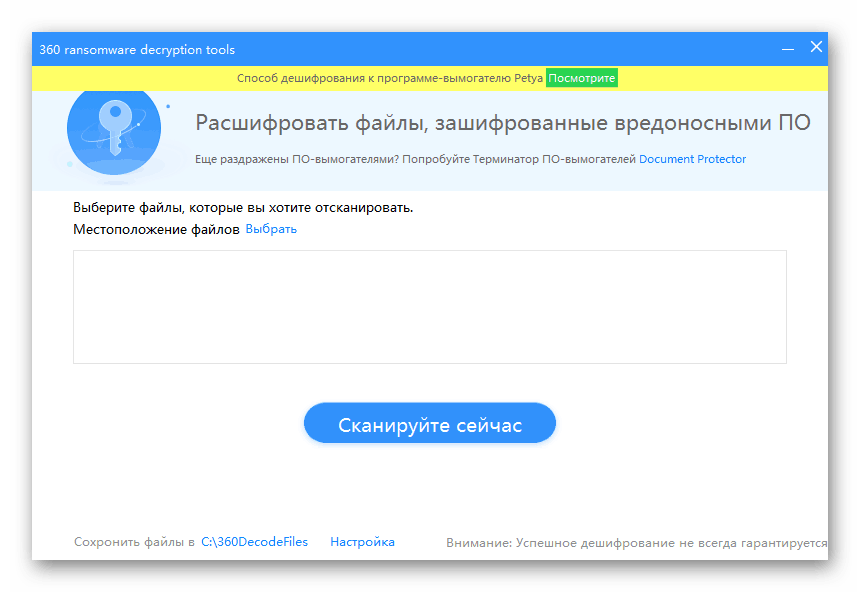
Task: Choose files with the Выбрать link
Action: (x=271, y=229)
